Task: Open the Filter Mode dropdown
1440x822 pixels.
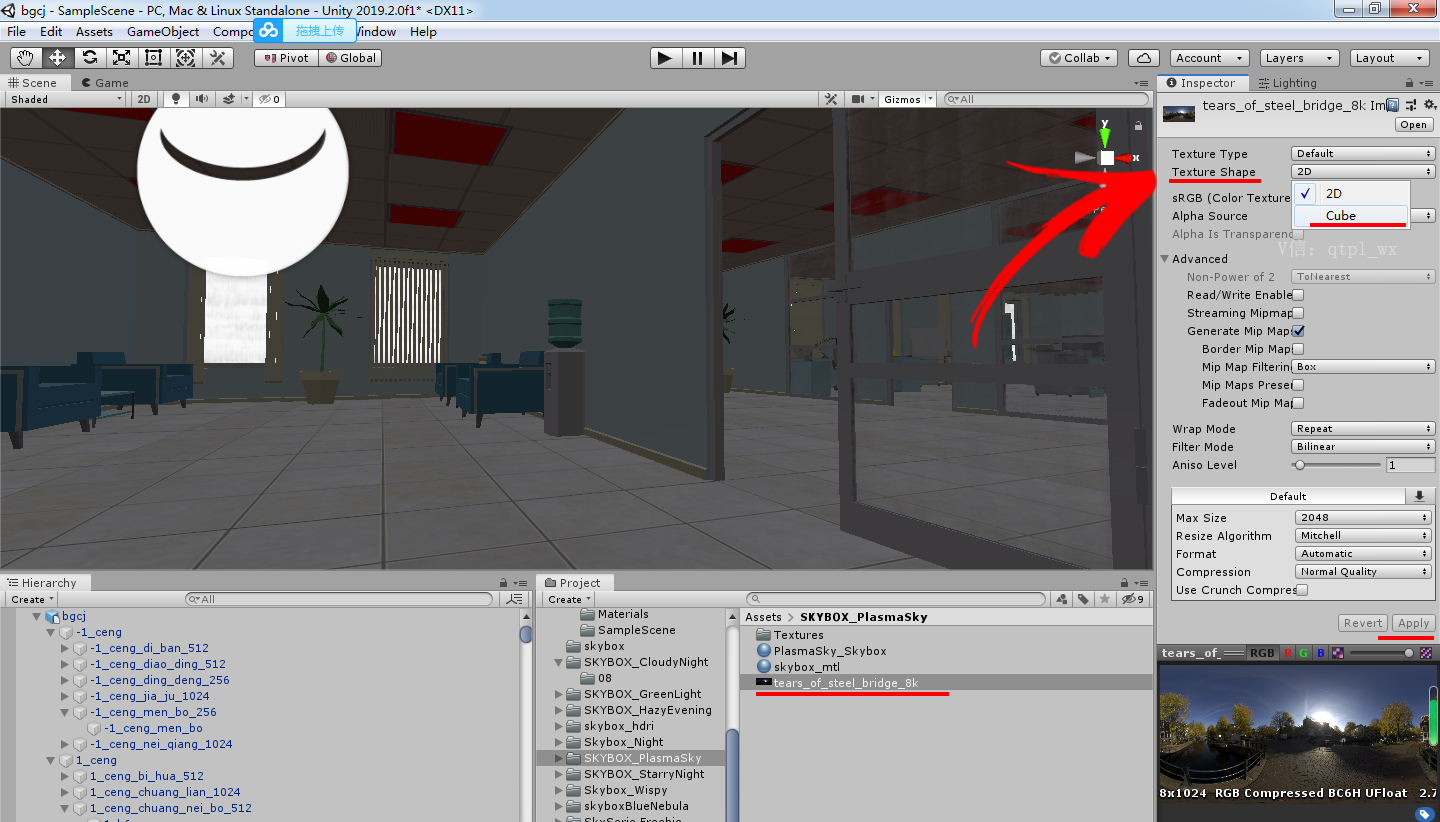Action: [1363, 447]
